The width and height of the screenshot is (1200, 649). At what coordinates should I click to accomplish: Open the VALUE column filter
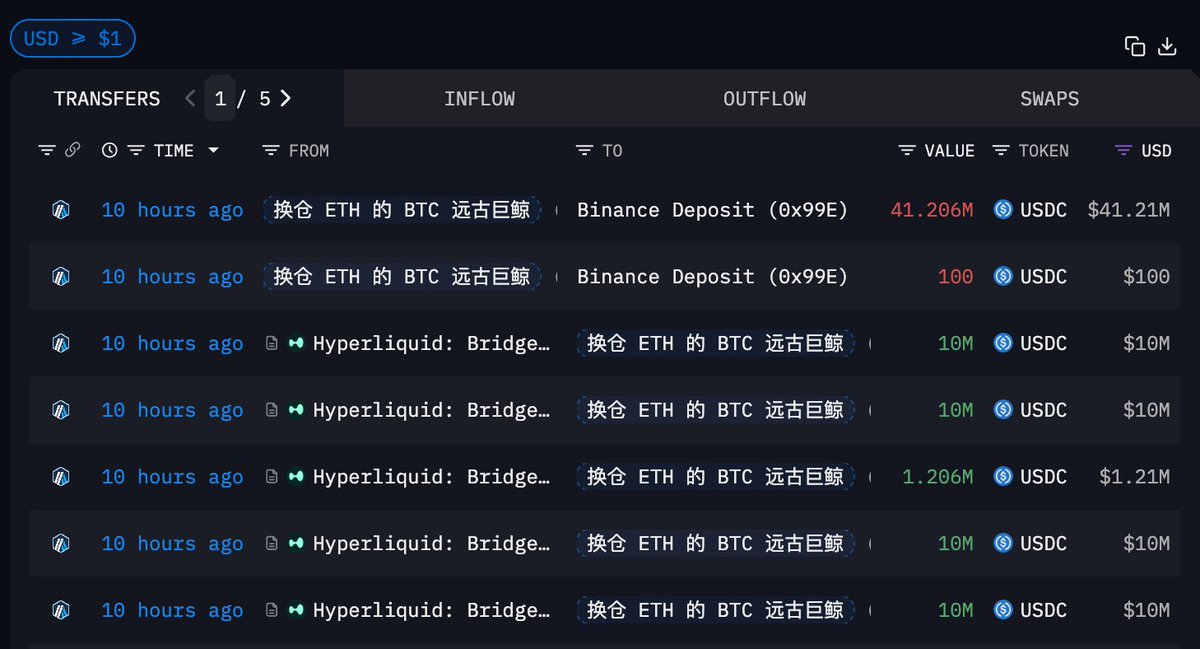tap(907, 150)
